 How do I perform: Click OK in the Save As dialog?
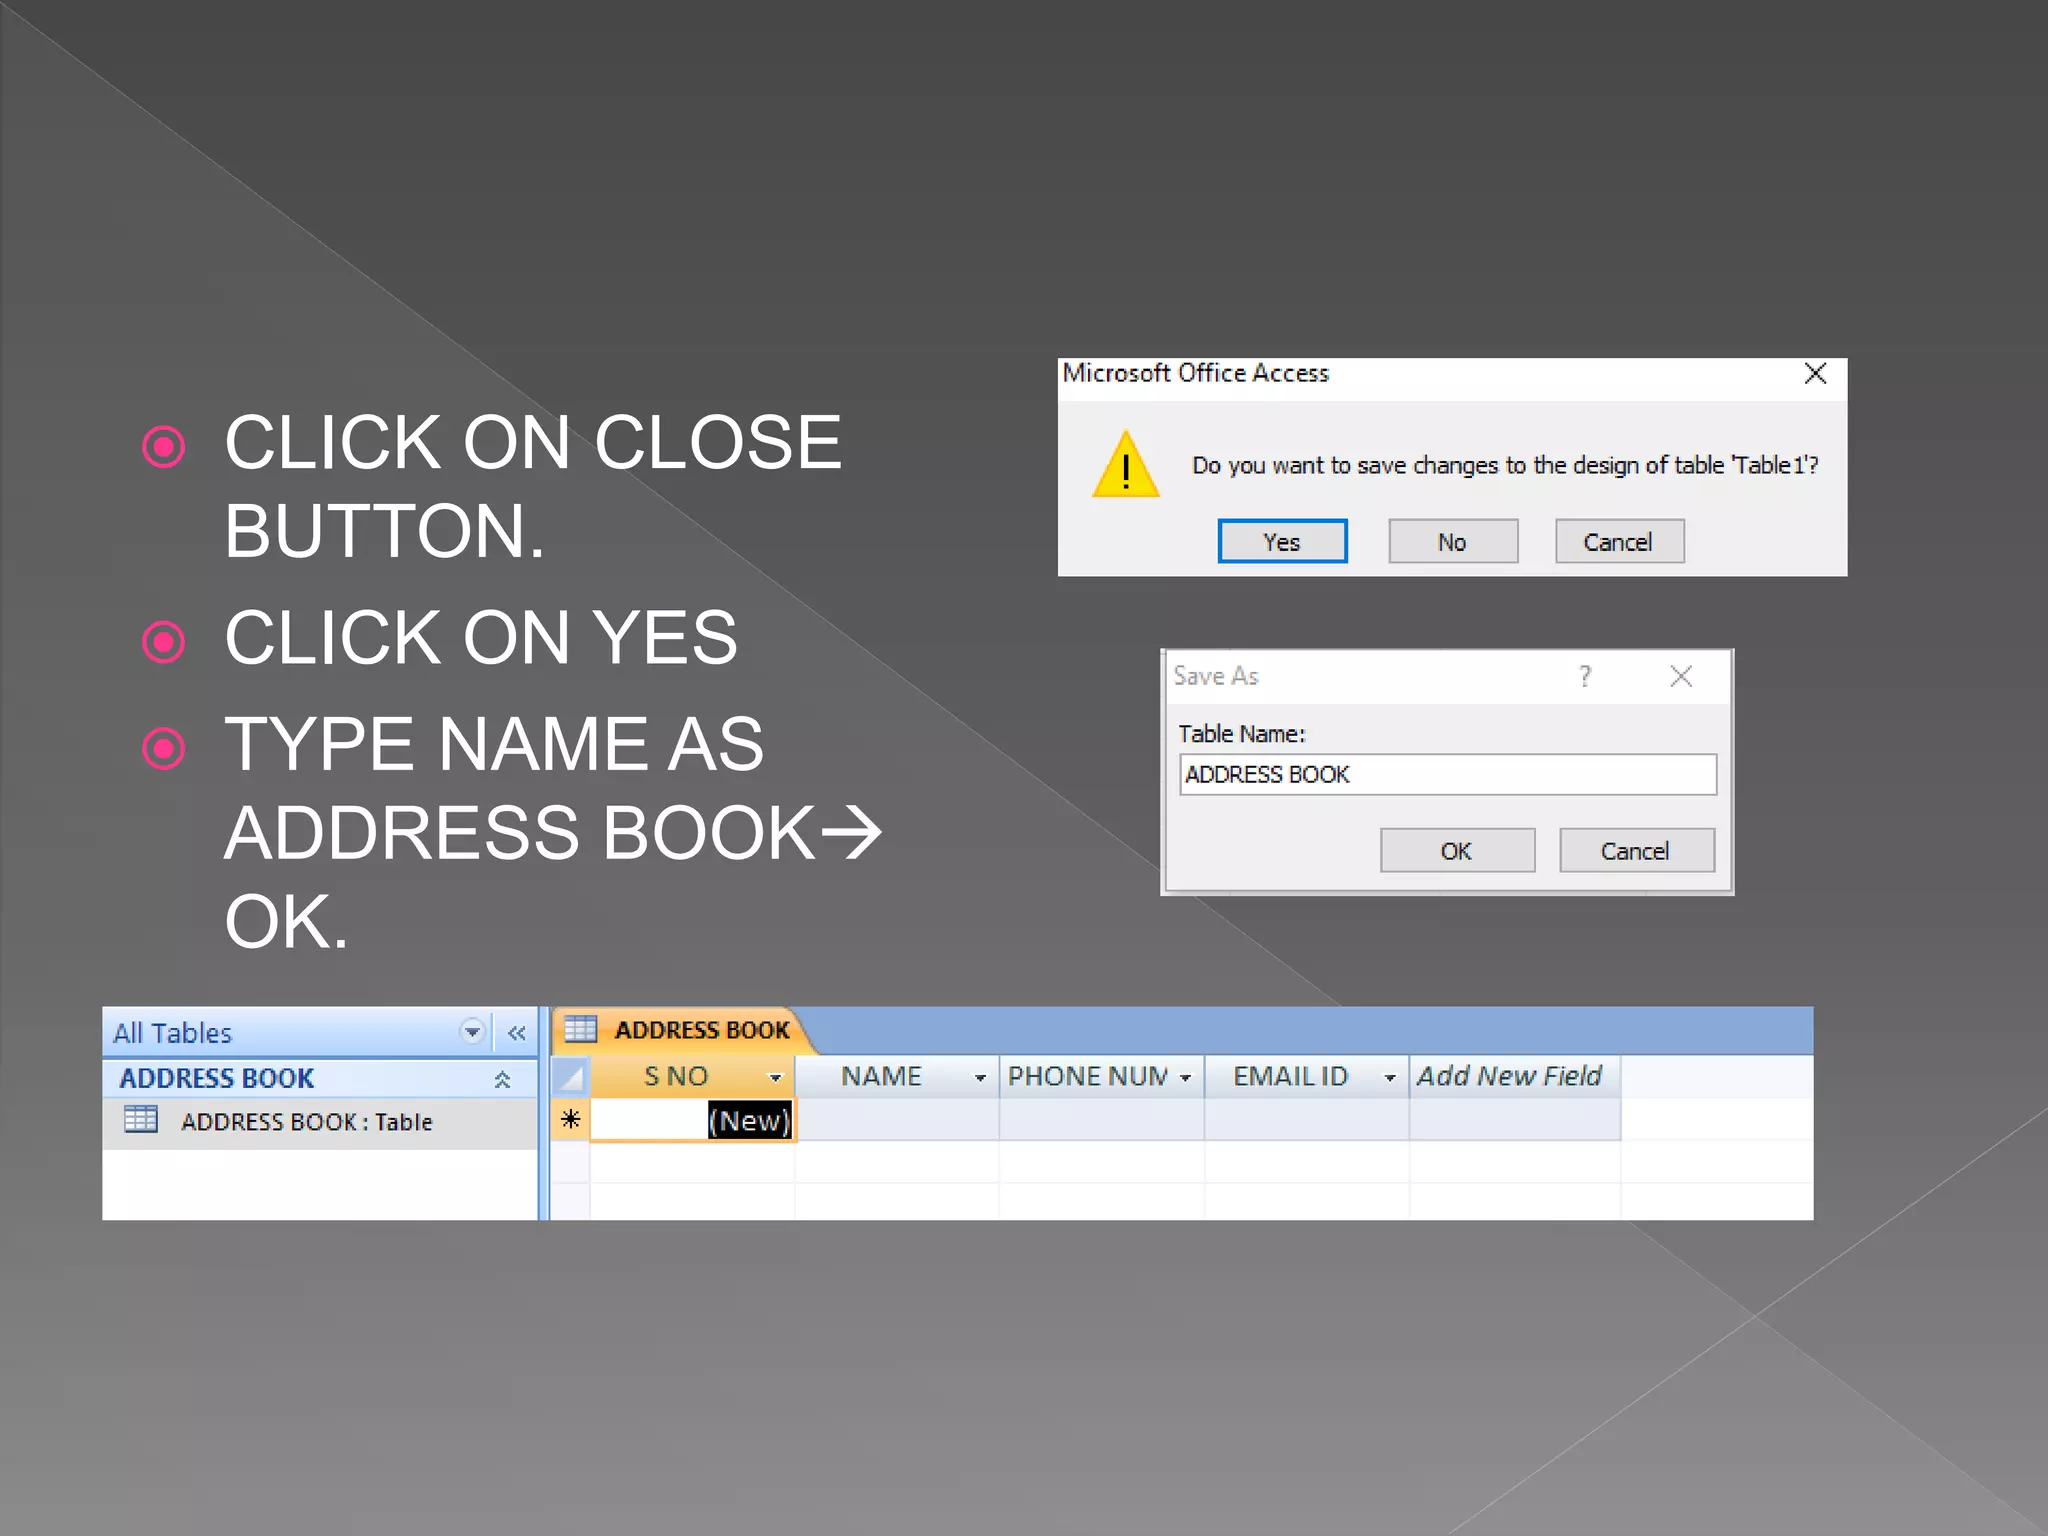tap(1457, 851)
